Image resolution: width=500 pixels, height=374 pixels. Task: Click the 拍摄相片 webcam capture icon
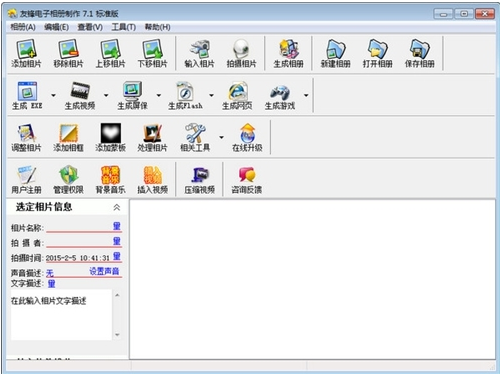241,53
